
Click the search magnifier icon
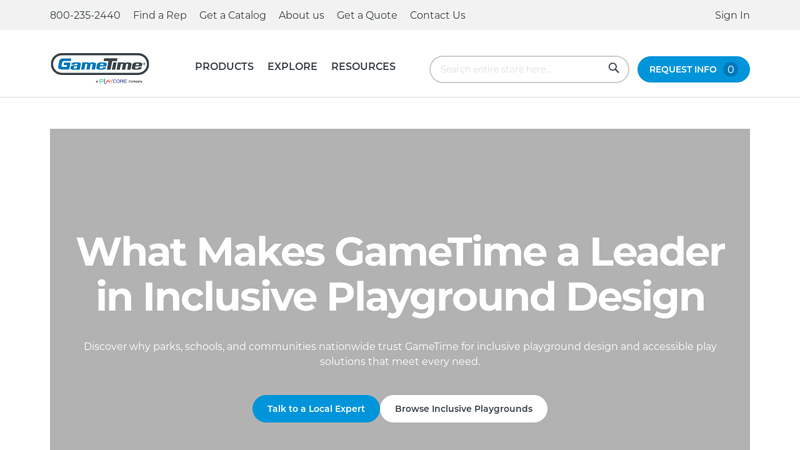613,68
